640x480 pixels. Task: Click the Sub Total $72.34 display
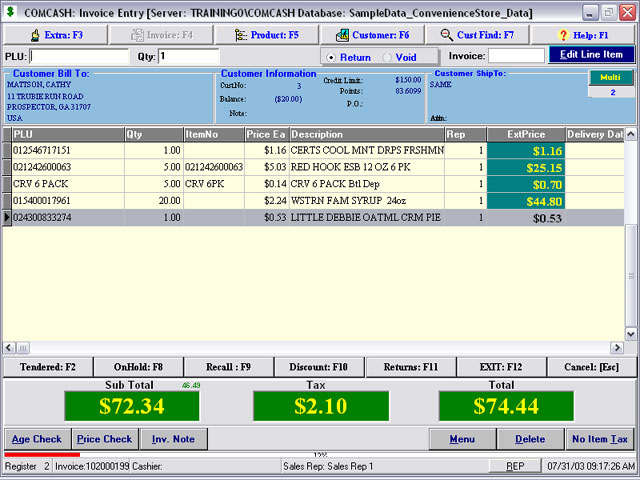click(x=132, y=406)
